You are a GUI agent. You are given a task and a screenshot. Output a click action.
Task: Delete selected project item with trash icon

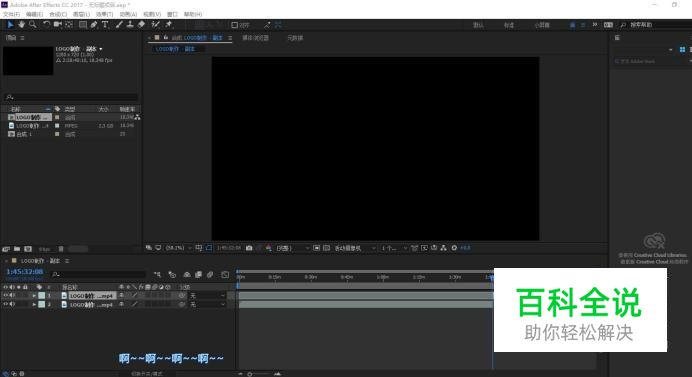point(61,249)
